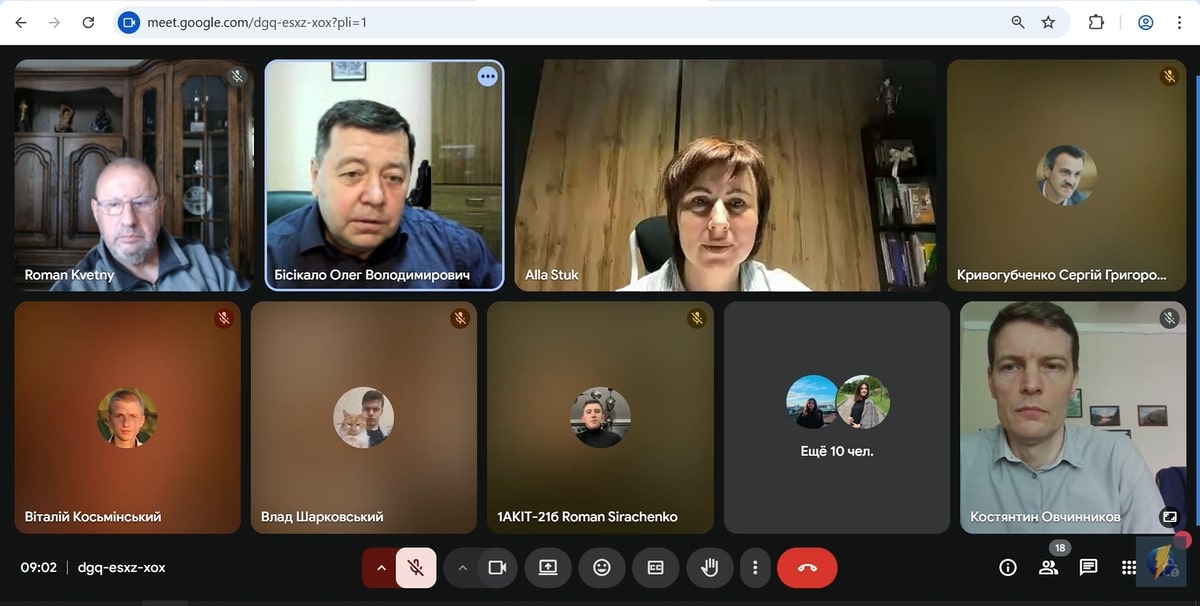Open the activities grid icon

click(1128, 567)
